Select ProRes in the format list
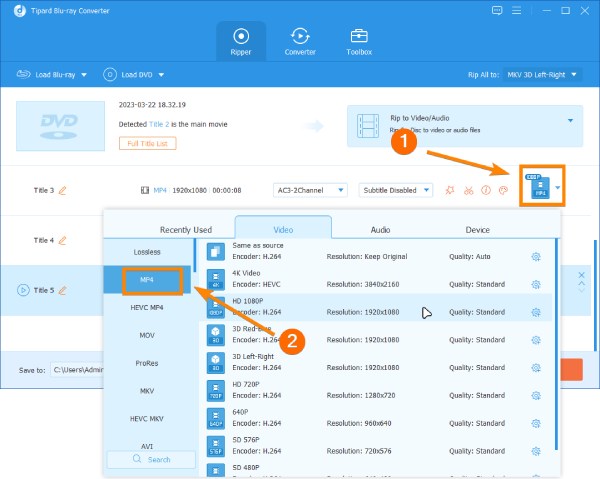The image size is (600, 479). pyautogui.click(x=147, y=363)
